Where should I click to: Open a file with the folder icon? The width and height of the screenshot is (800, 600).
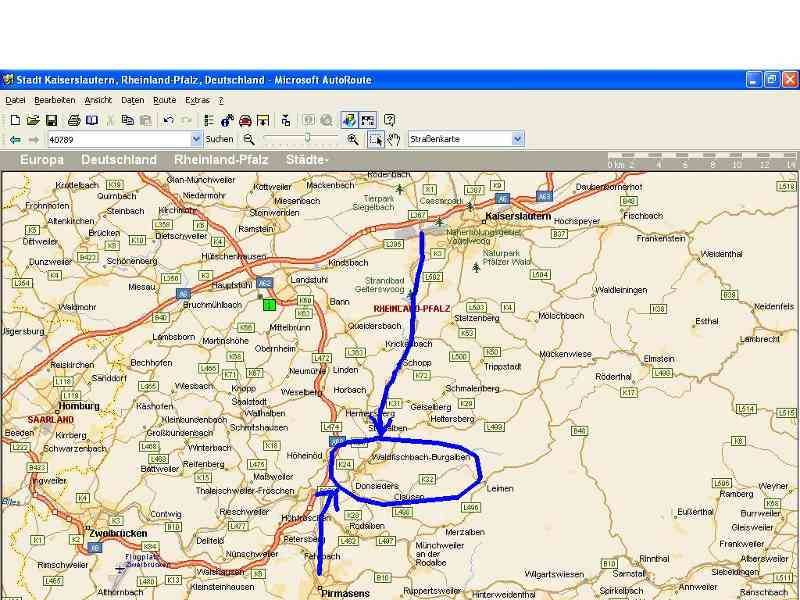[33, 120]
